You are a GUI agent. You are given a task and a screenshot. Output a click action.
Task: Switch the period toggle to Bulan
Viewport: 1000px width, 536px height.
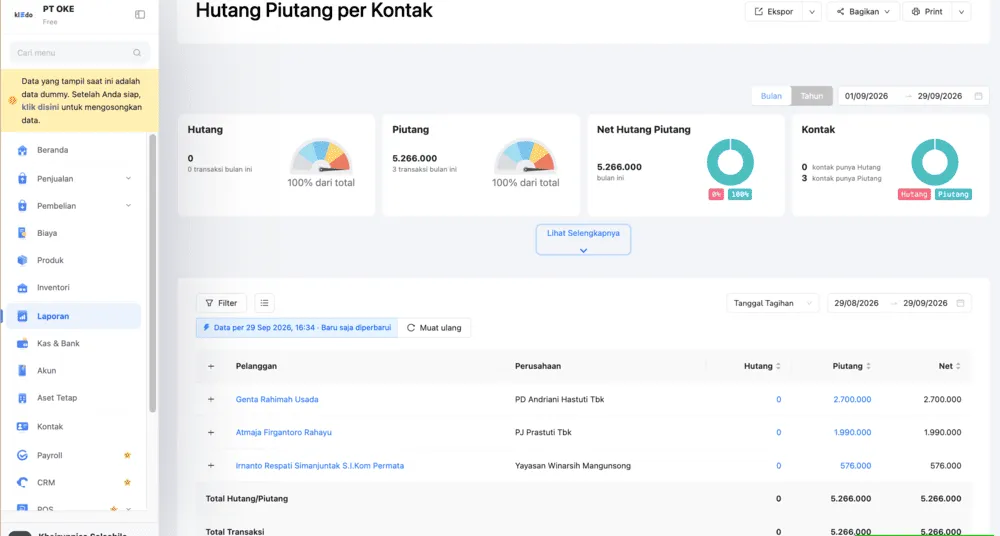(771, 96)
